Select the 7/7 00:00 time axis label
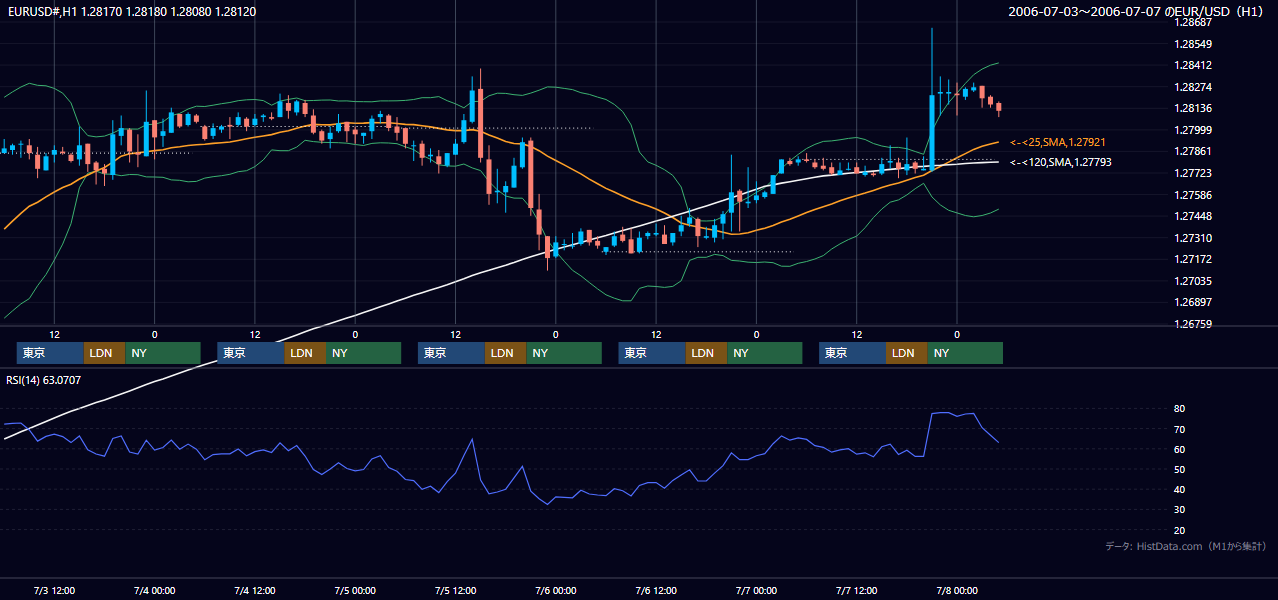The image size is (1278, 600). pyautogui.click(x=756, y=590)
